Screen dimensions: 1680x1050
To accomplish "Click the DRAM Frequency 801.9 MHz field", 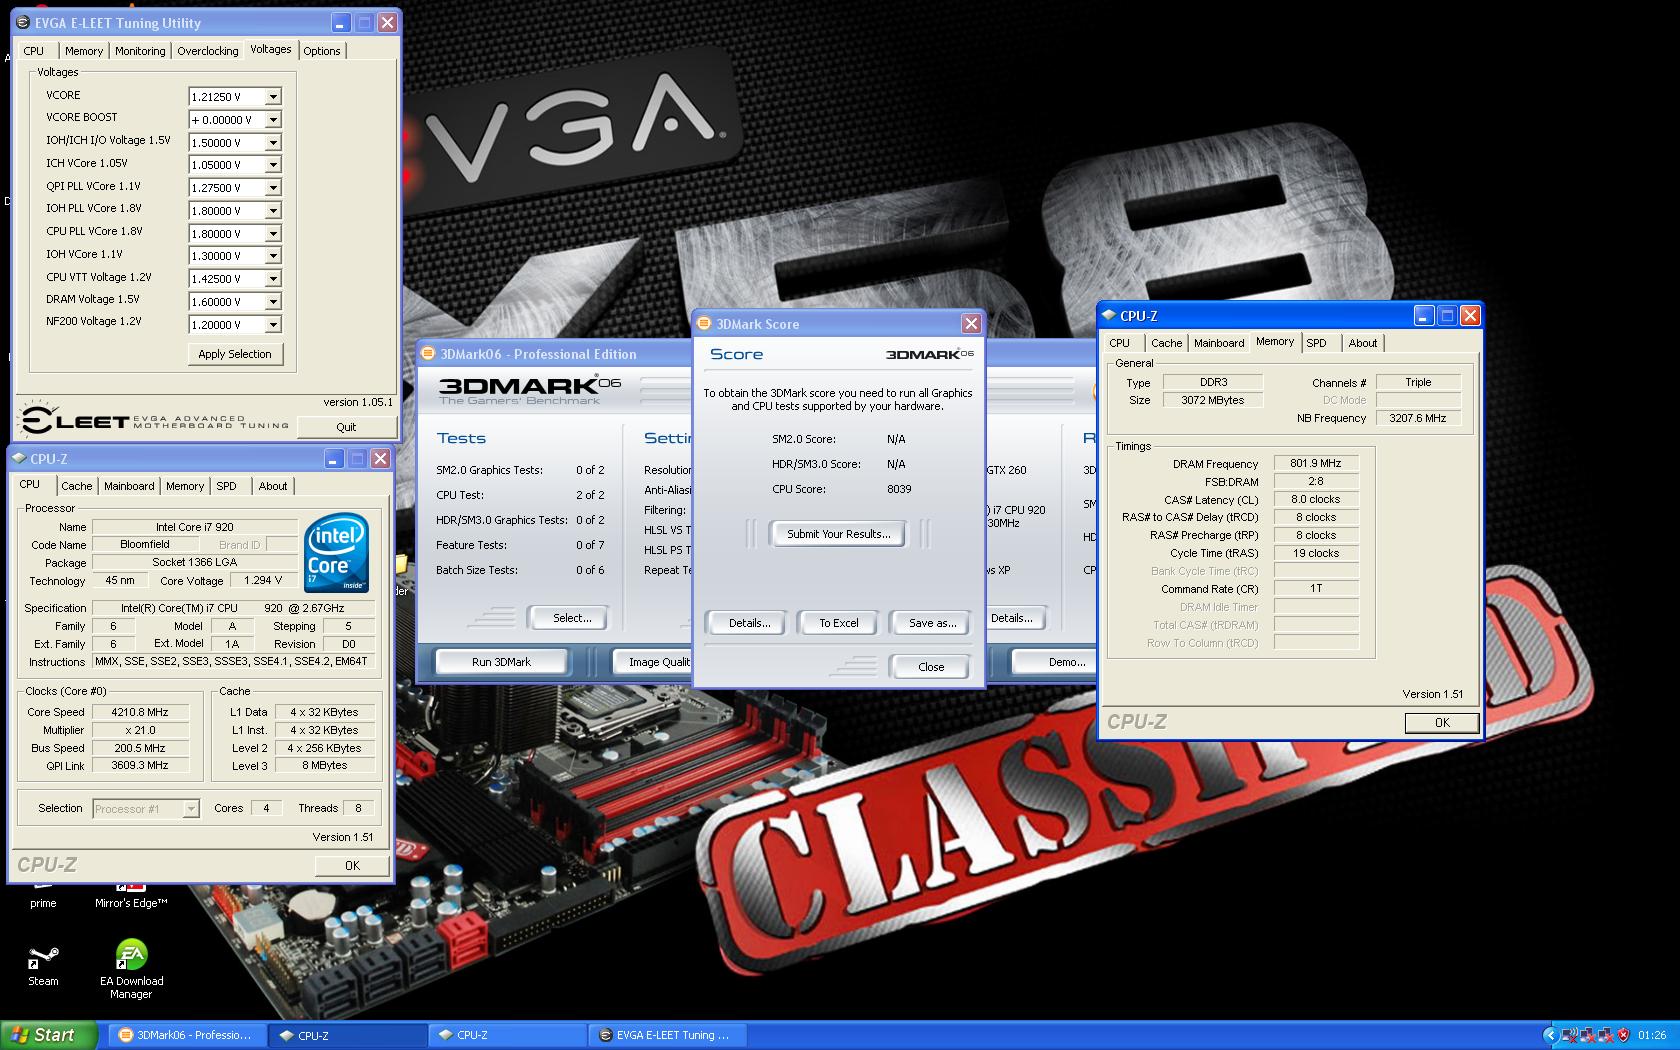I will (x=1316, y=464).
